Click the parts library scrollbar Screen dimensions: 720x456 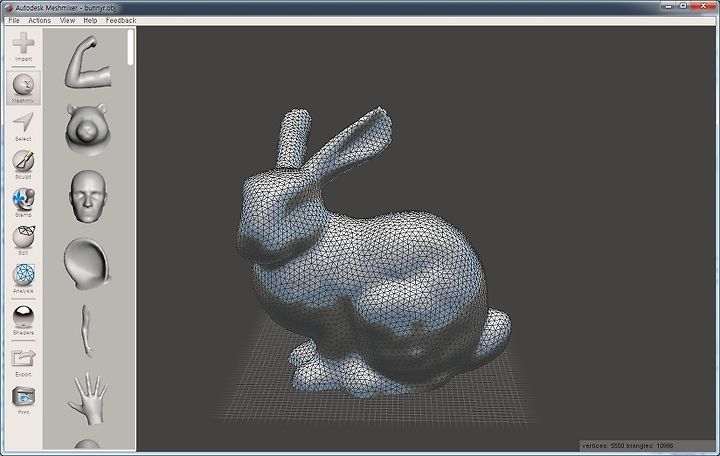(x=131, y=47)
